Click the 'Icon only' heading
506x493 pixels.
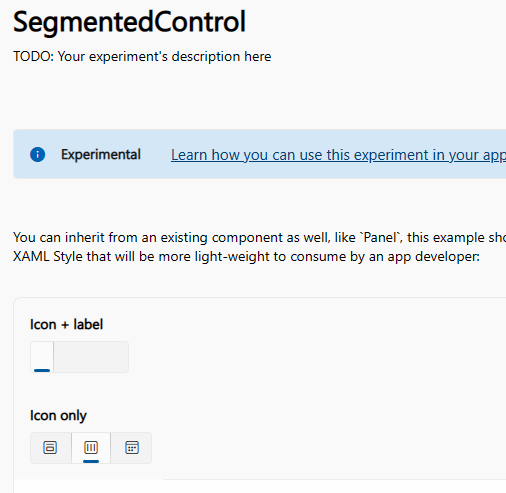tap(58, 416)
